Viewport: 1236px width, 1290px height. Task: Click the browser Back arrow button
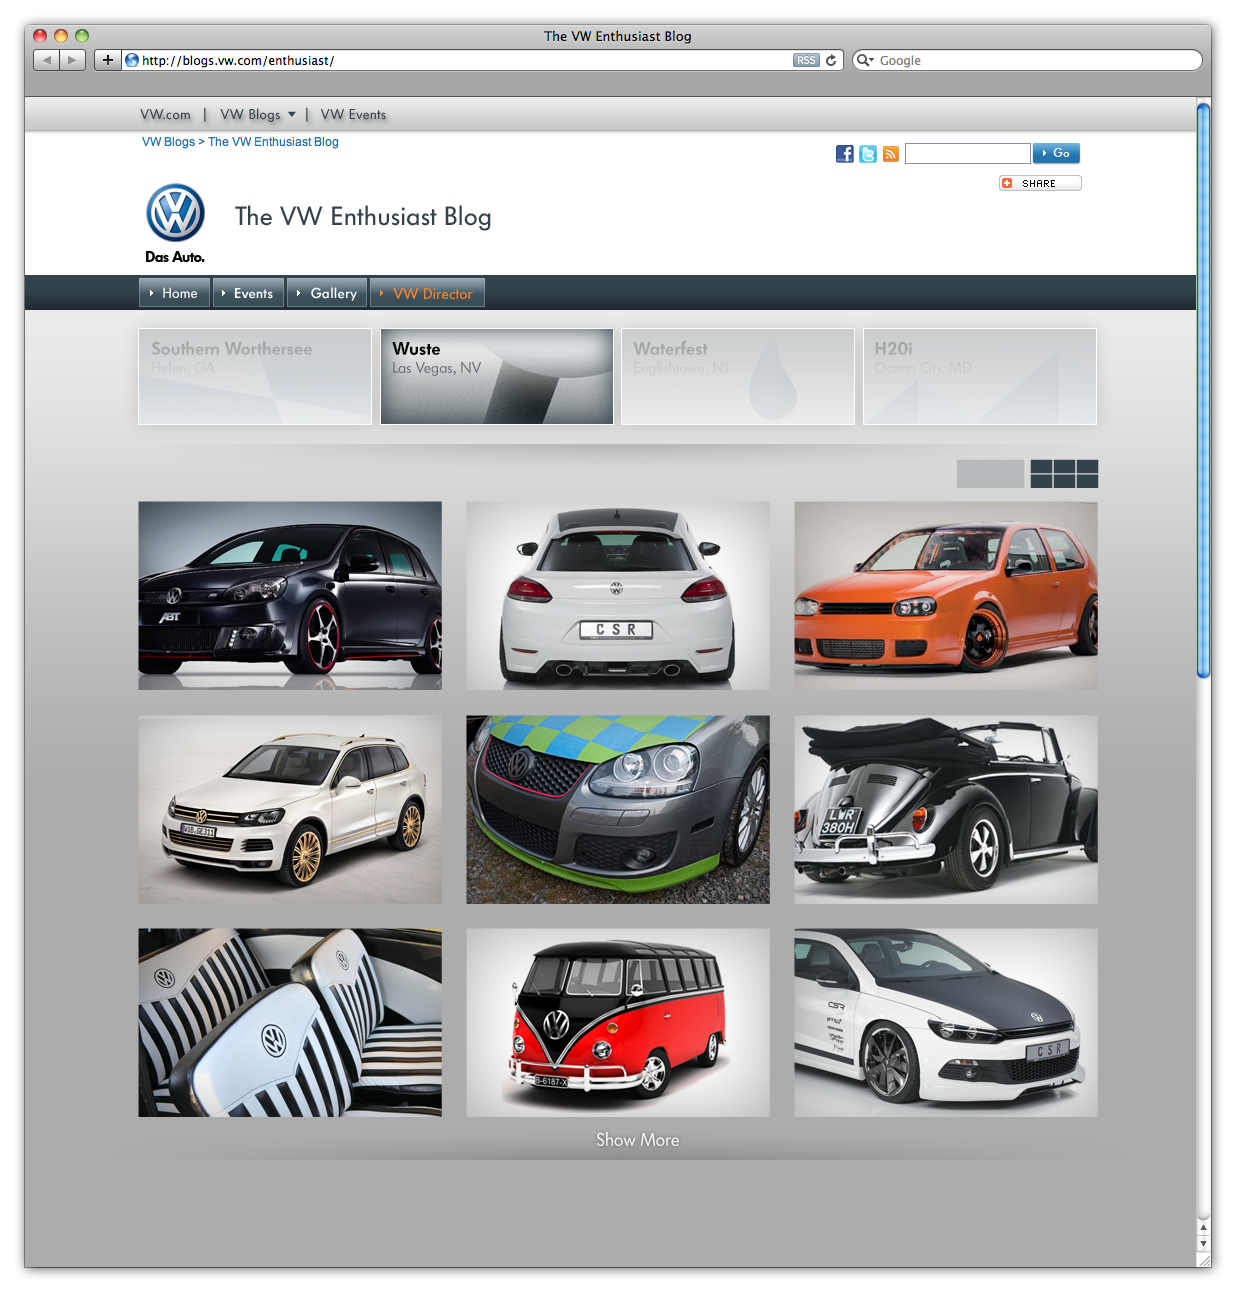pyautogui.click(x=46, y=60)
